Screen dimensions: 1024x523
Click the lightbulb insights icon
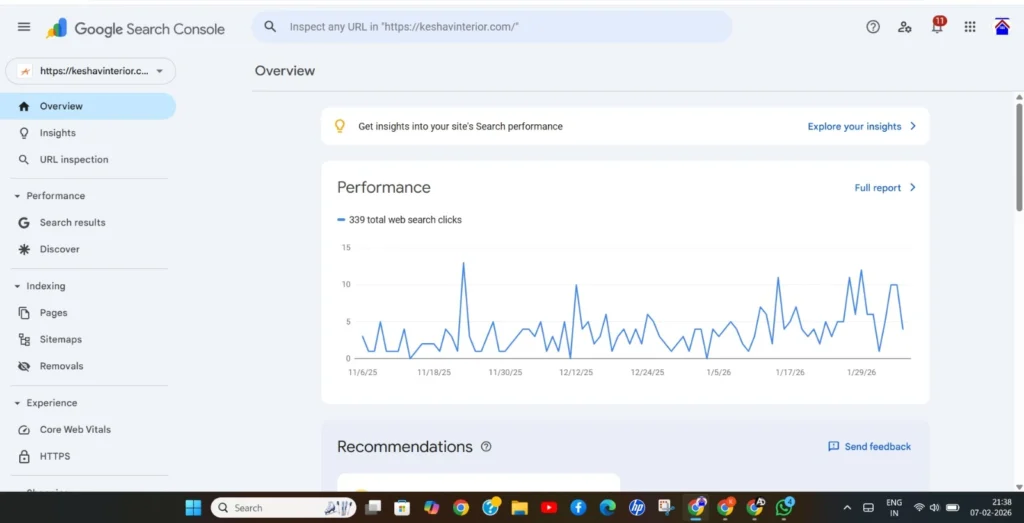340,126
